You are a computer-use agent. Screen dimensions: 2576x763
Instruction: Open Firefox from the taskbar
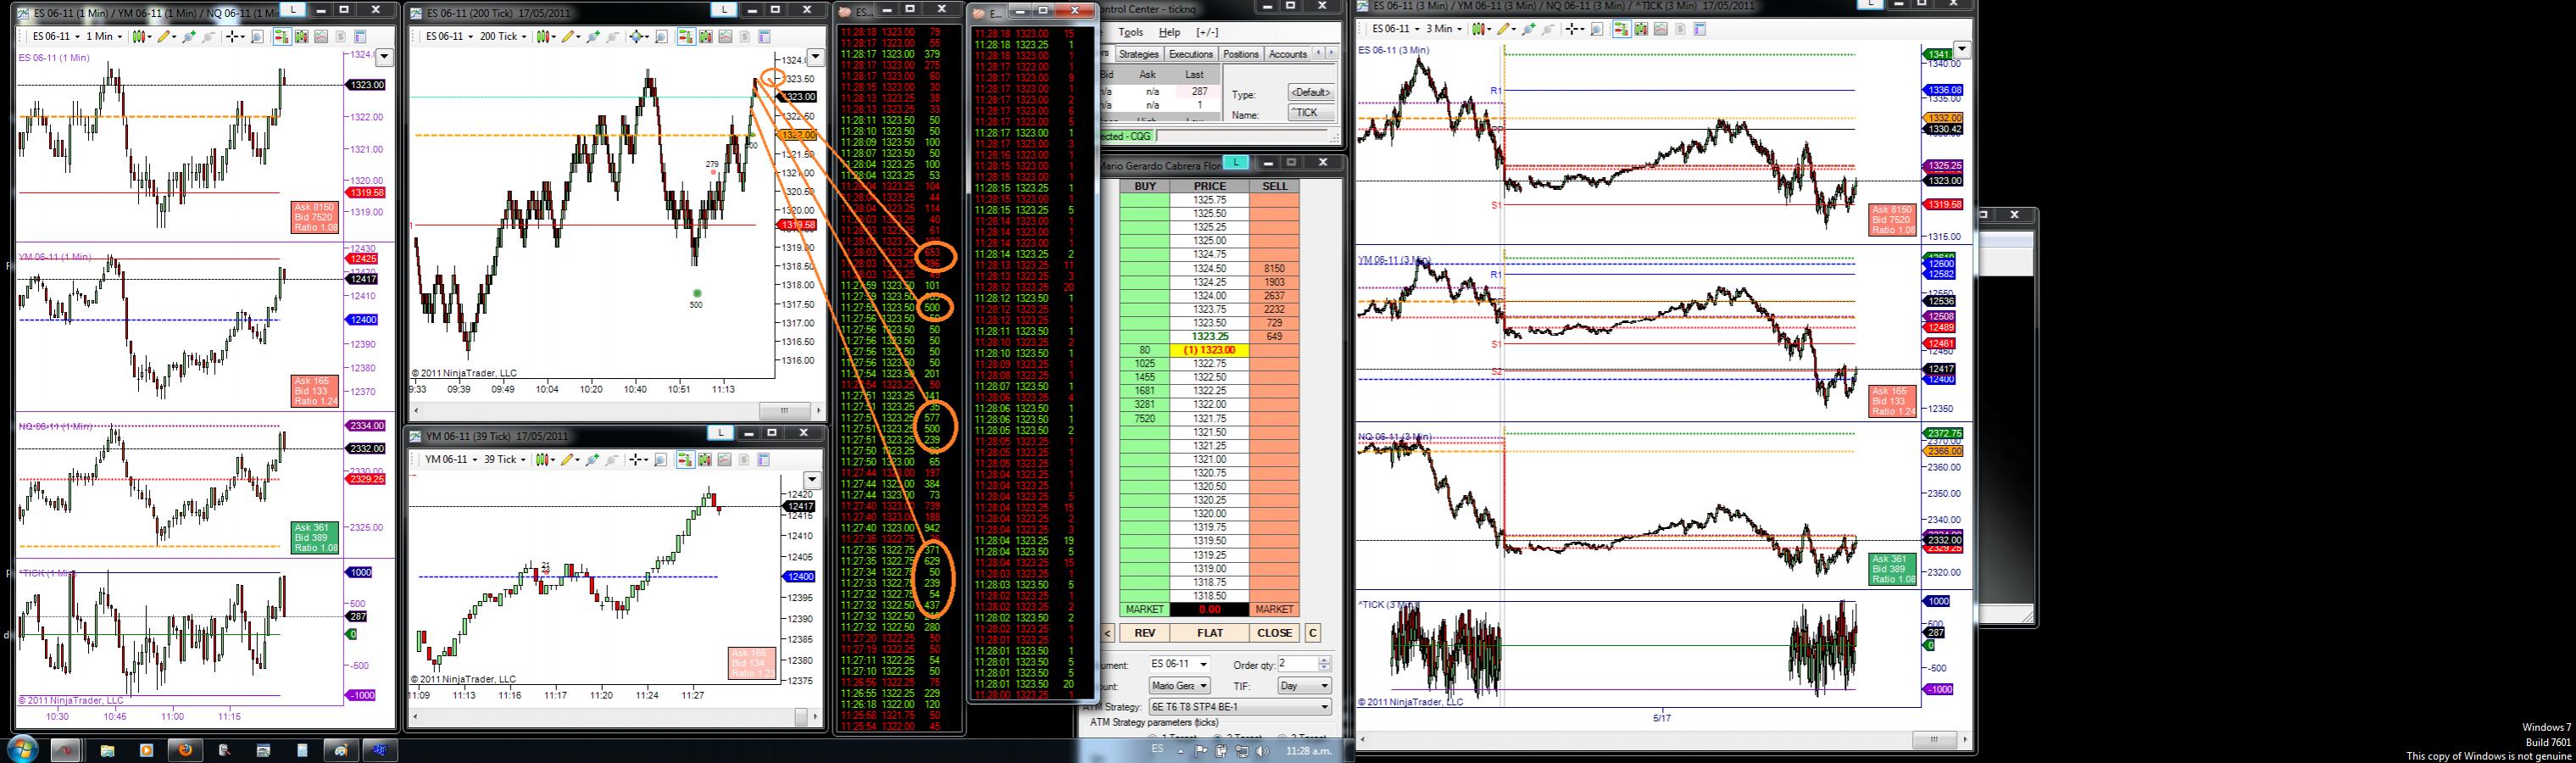pyautogui.click(x=184, y=749)
